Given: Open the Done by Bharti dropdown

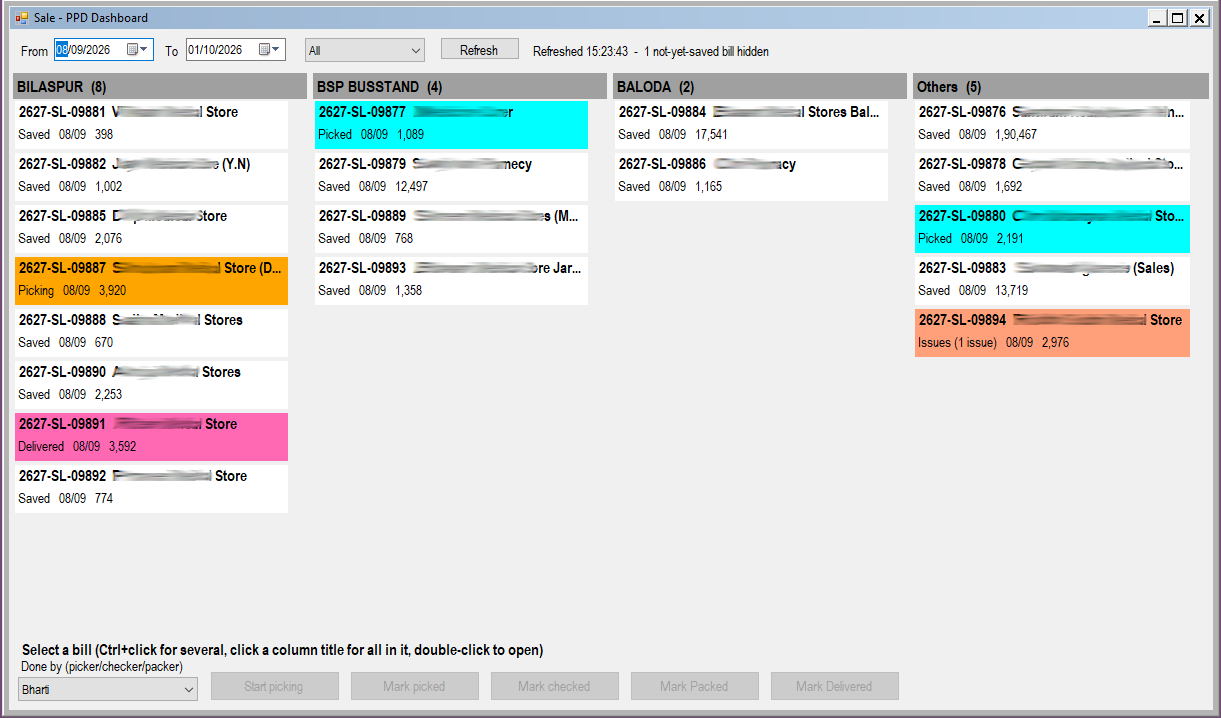Looking at the screenshot, I should pyautogui.click(x=108, y=689).
